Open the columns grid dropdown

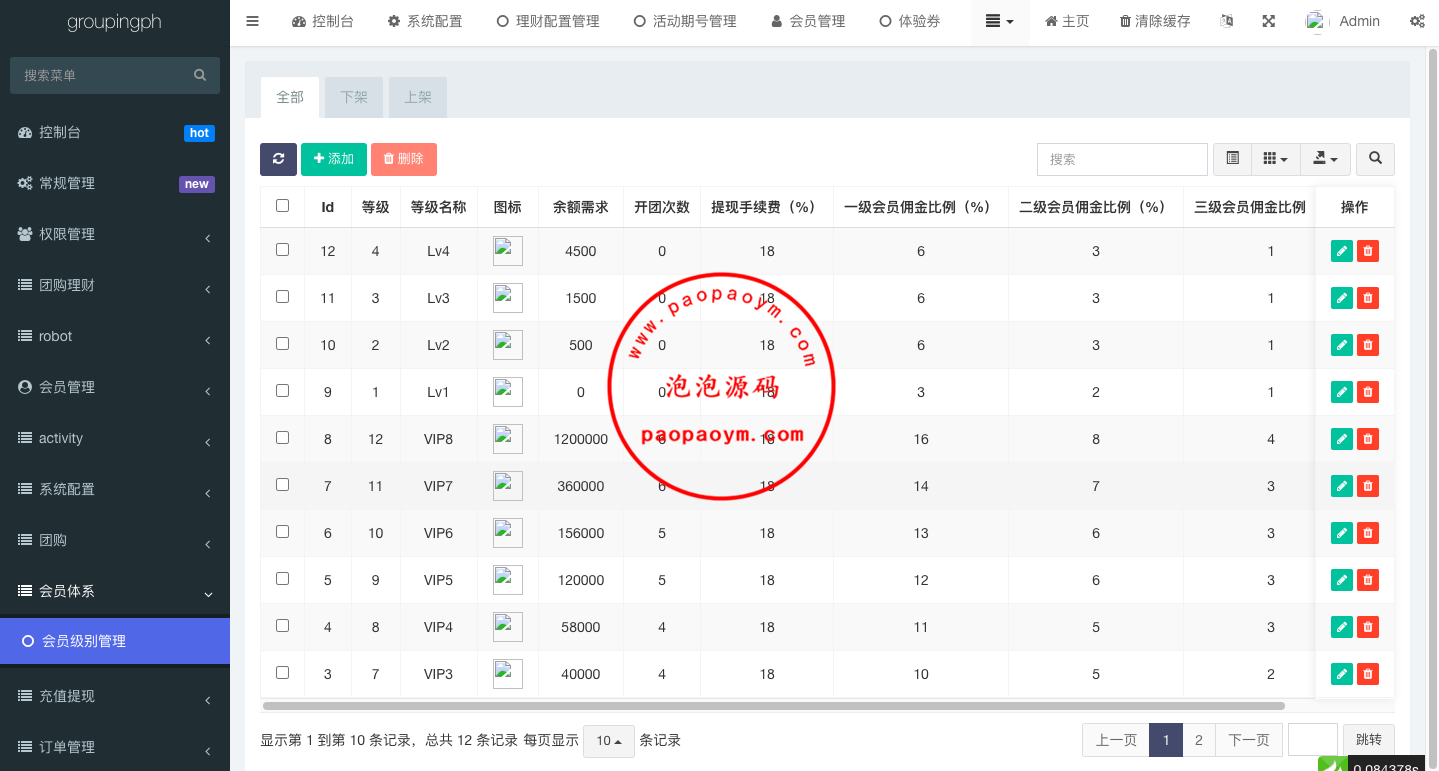(x=1275, y=159)
